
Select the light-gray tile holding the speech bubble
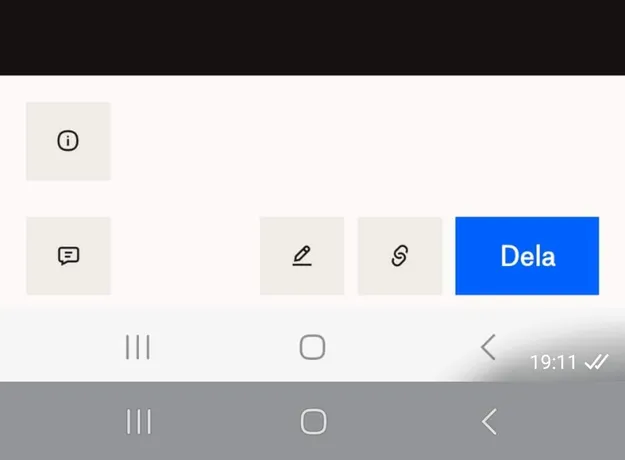tap(69, 256)
